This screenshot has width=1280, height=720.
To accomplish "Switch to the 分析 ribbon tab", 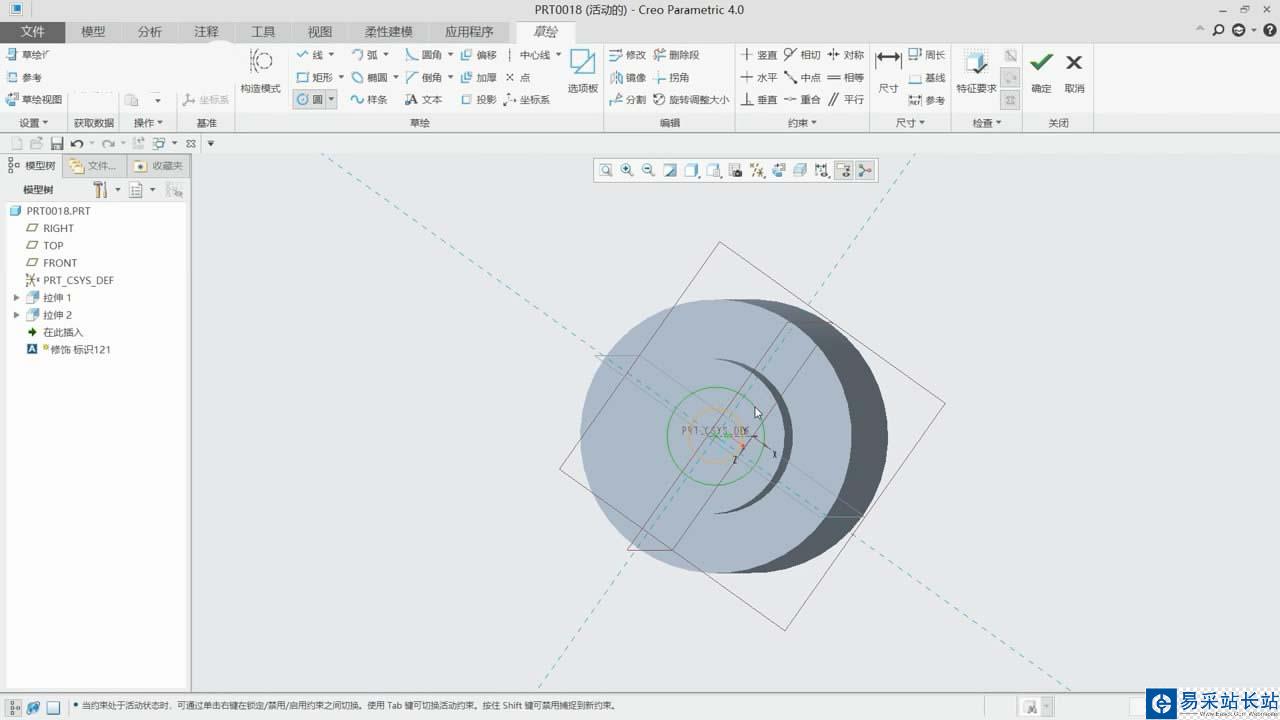I will (150, 32).
